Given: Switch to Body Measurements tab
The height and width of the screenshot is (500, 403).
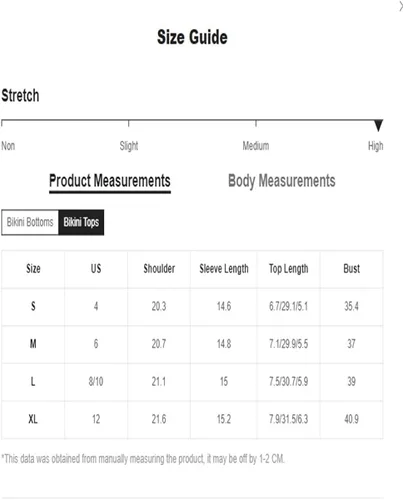Looking at the screenshot, I should click(282, 181).
